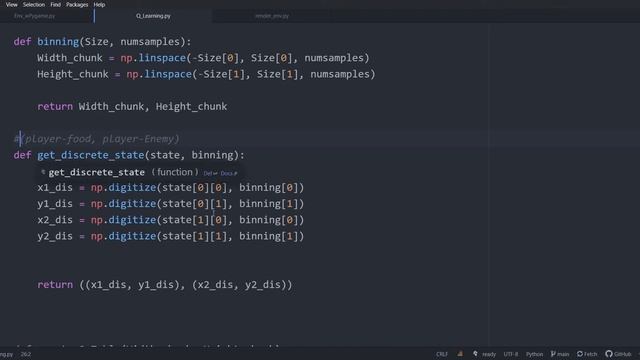Viewport: 640px width, 360px height.
Task: Click the linter warning icon in status bar
Action: [460, 354]
